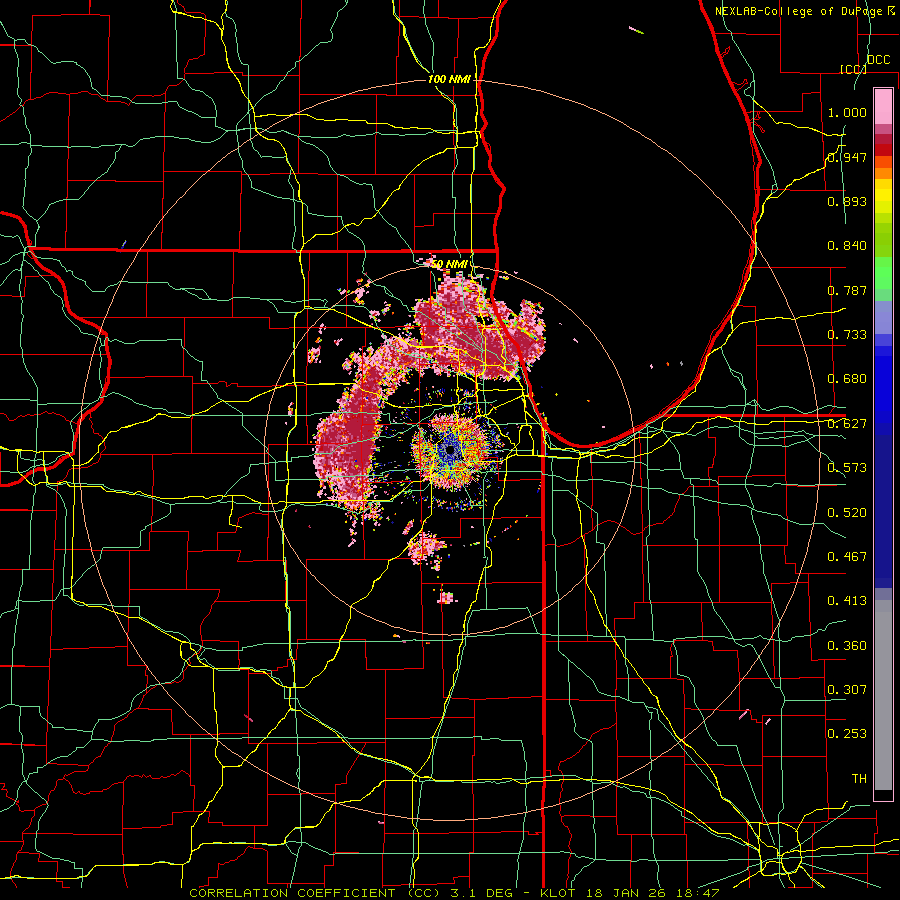The width and height of the screenshot is (900, 900).
Task: Select the 0.360 scale value
Action: (x=847, y=646)
